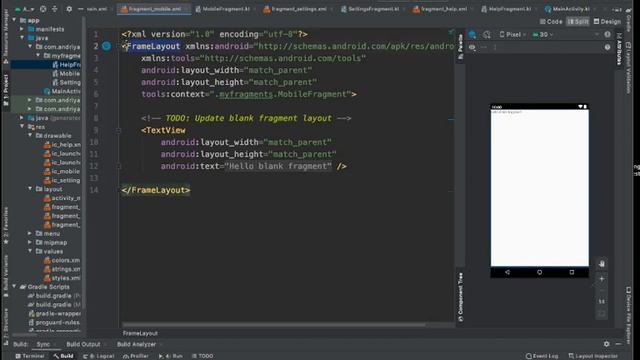640x360 pixels.
Task: Click the info icon in second design toolbar
Action: [607, 47]
